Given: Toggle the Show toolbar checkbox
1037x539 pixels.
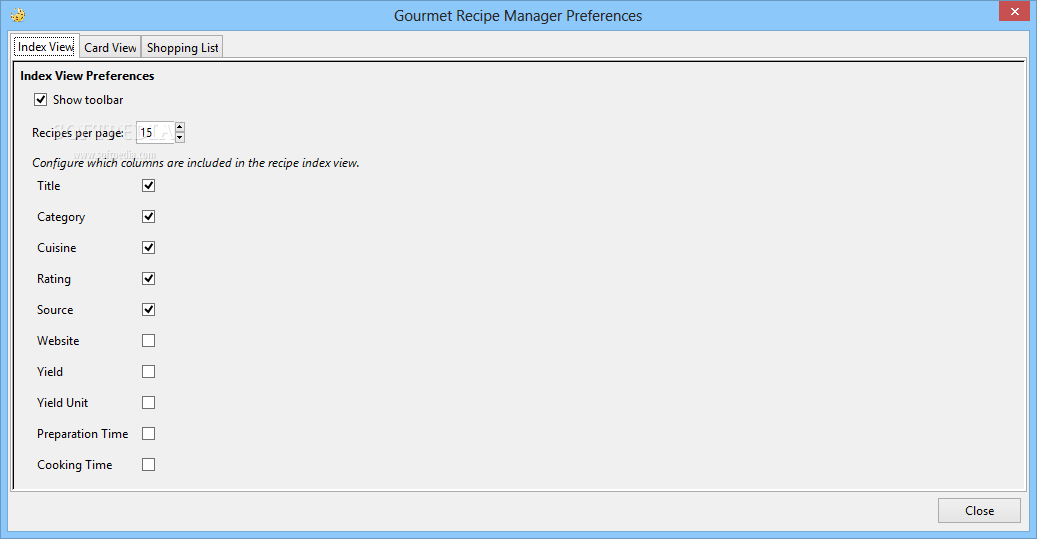Looking at the screenshot, I should pyautogui.click(x=41, y=100).
